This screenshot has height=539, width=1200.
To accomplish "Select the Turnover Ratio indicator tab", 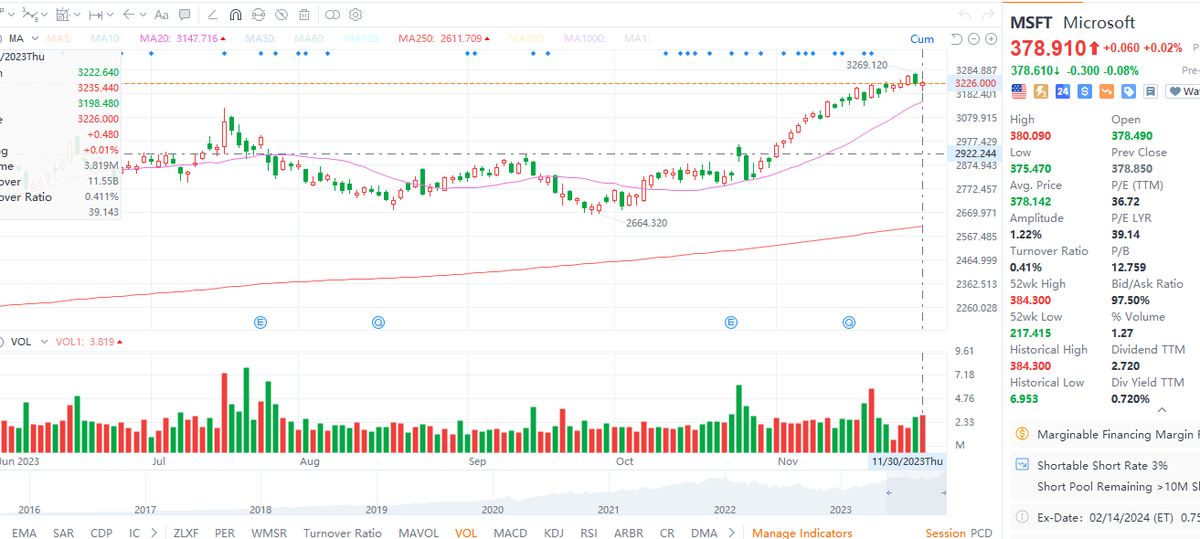I will [343, 533].
